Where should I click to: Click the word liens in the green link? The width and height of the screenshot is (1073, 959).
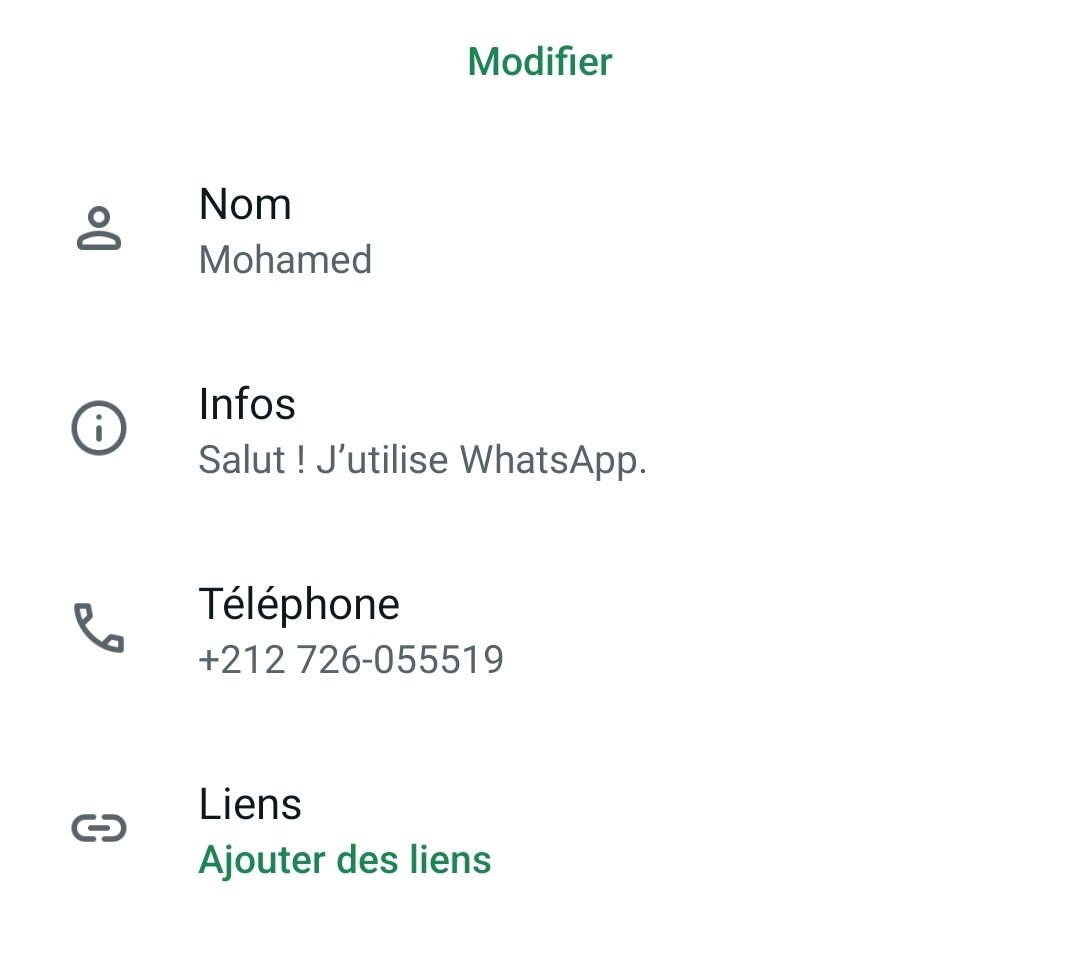452,860
